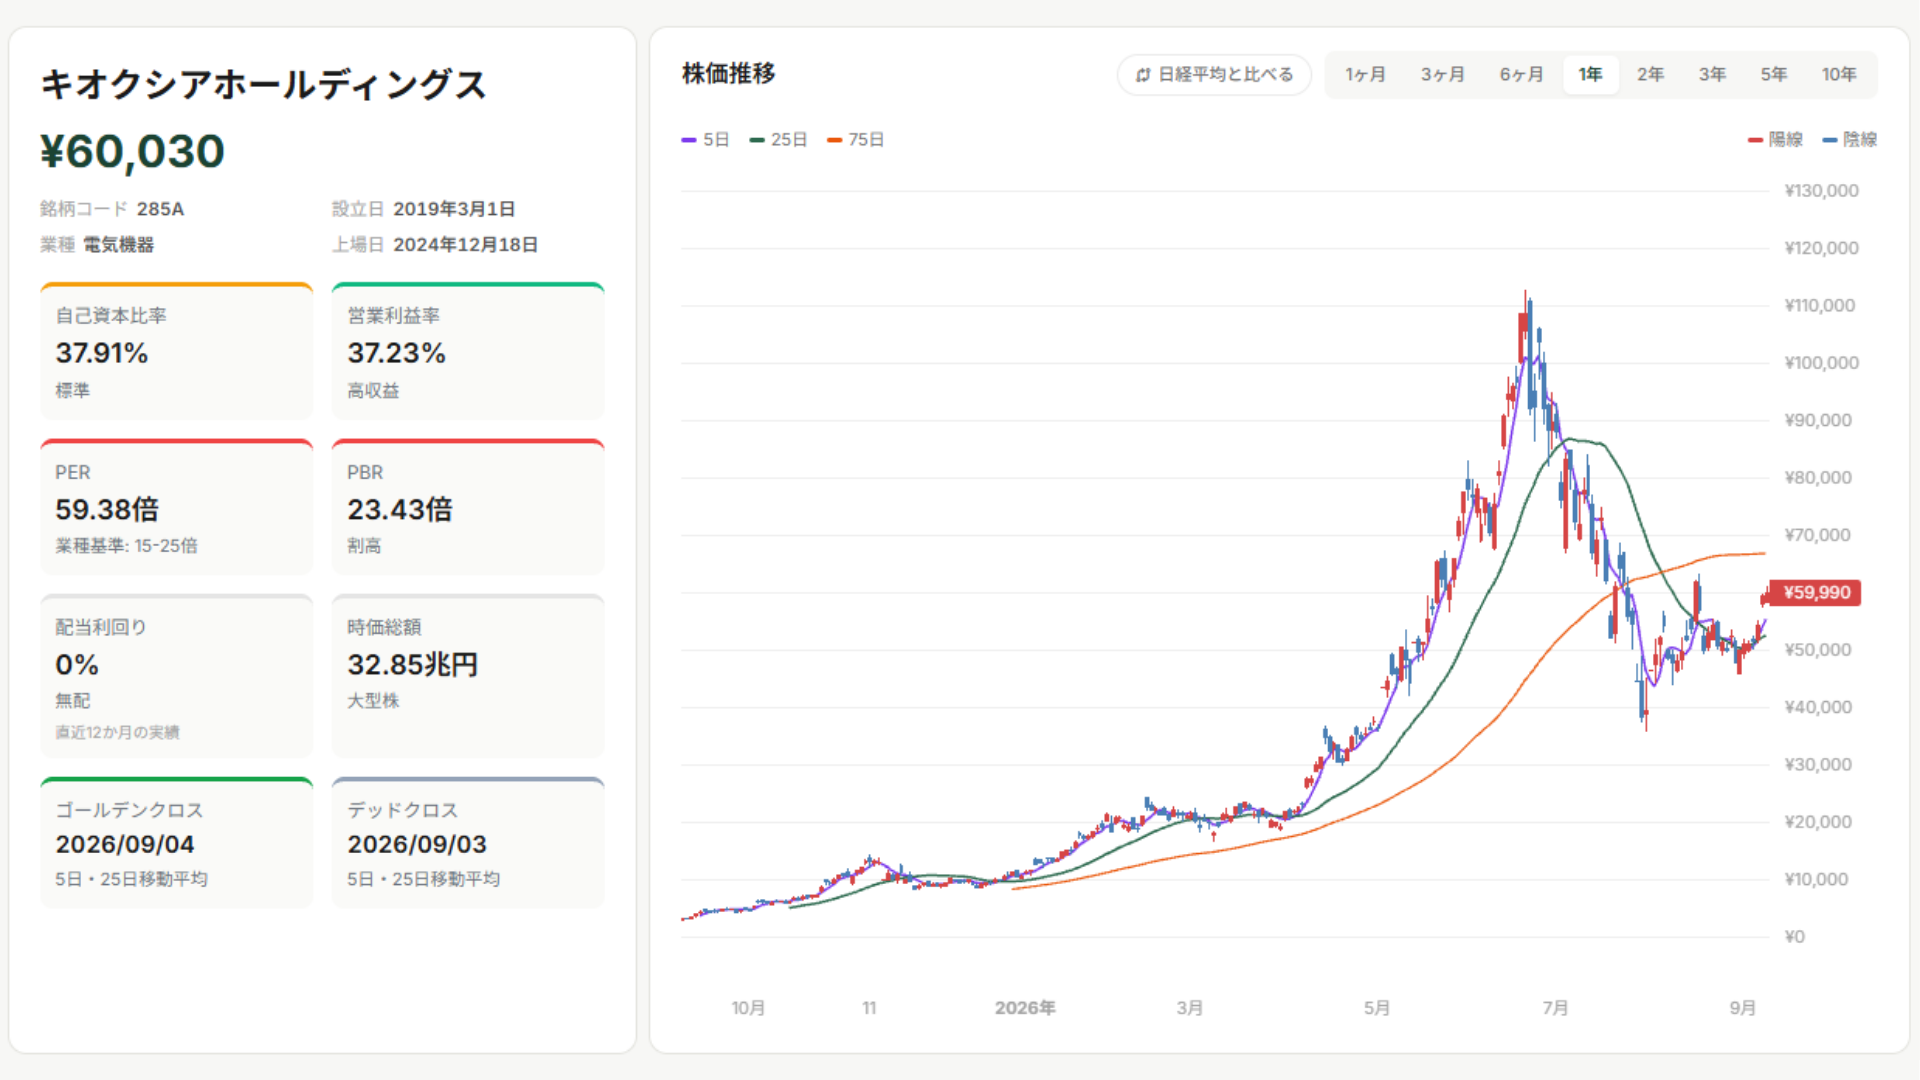
Task: Click the 時価総額 32.85兆円 card
Action: [468, 676]
